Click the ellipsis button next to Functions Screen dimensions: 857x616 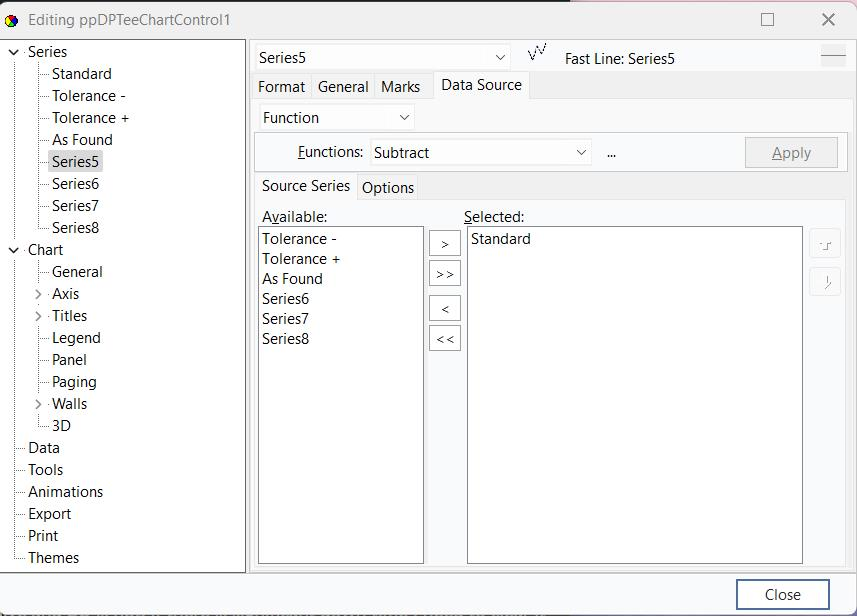(x=611, y=153)
